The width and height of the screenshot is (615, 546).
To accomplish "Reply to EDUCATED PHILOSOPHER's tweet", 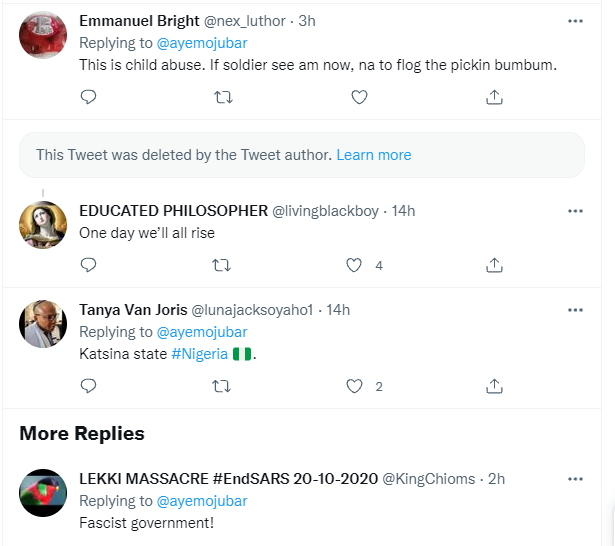I will click(x=88, y=265).
